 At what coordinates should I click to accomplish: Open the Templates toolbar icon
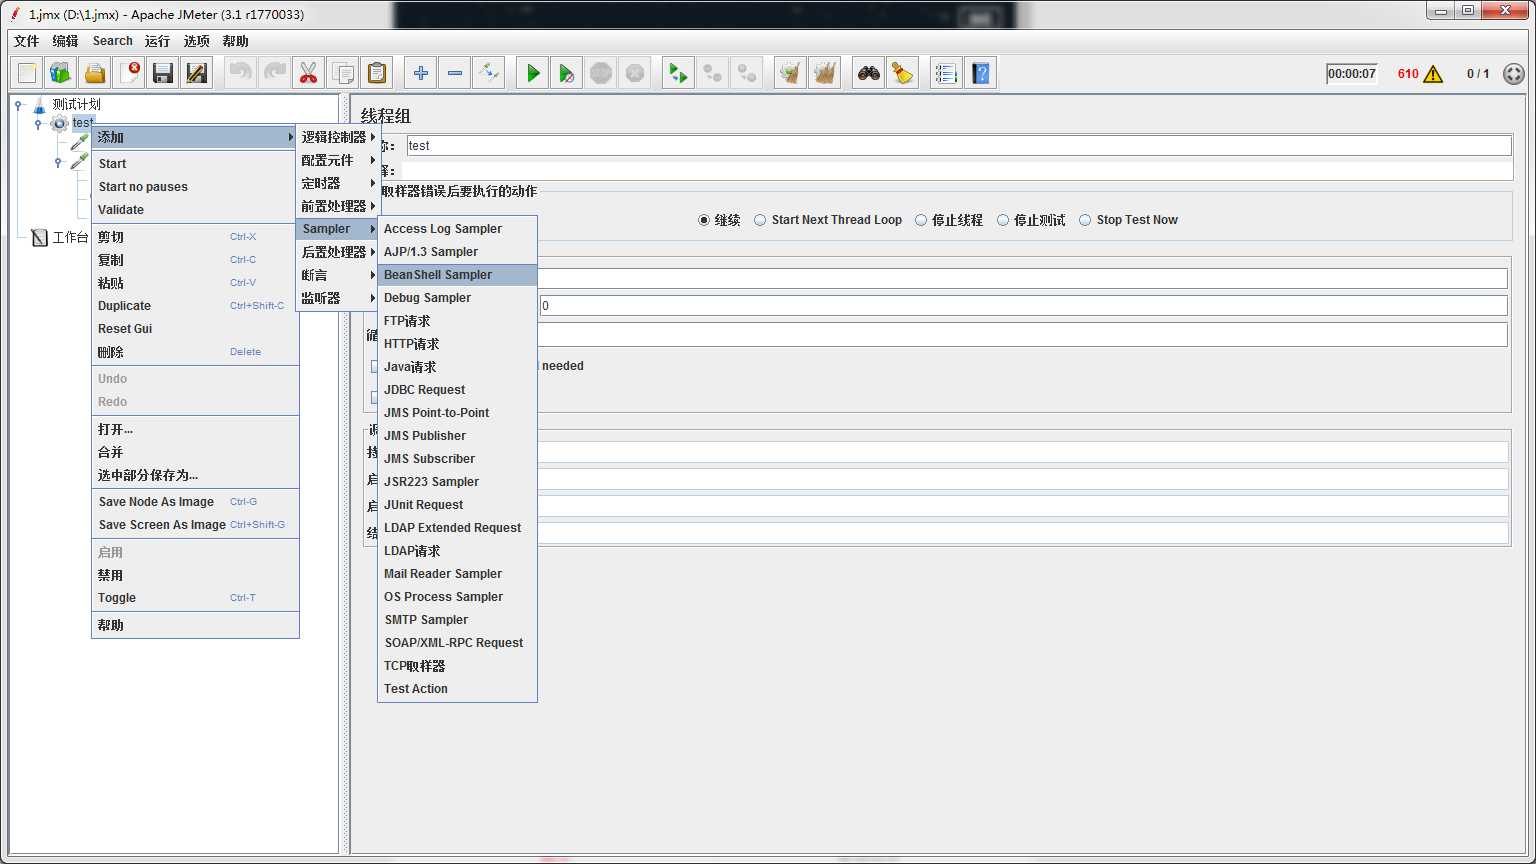[61, 73]
